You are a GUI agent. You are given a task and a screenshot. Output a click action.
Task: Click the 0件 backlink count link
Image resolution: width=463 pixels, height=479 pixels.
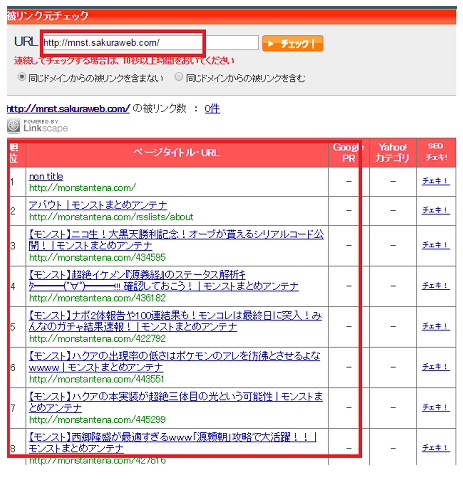point(212,109)
